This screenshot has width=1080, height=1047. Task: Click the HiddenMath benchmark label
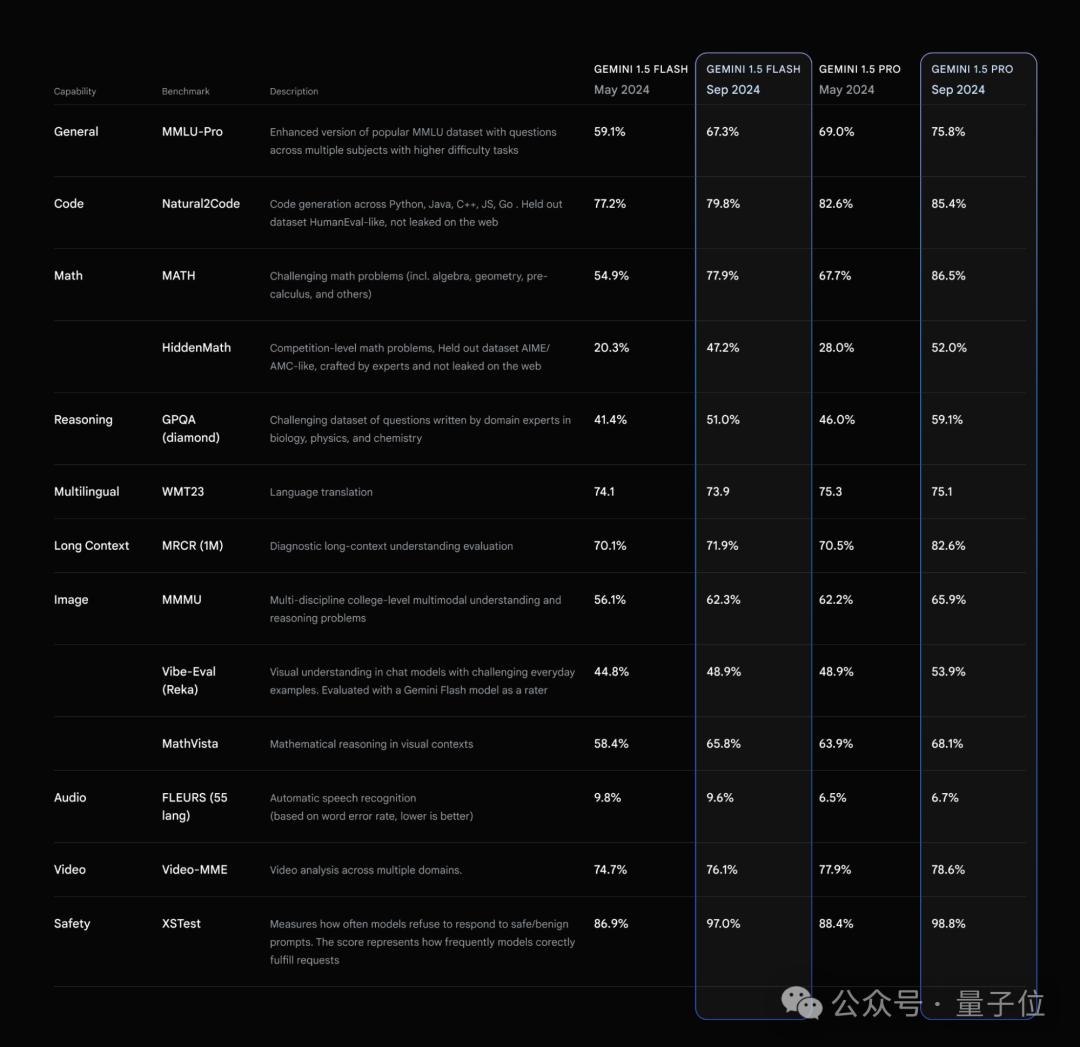196,348
